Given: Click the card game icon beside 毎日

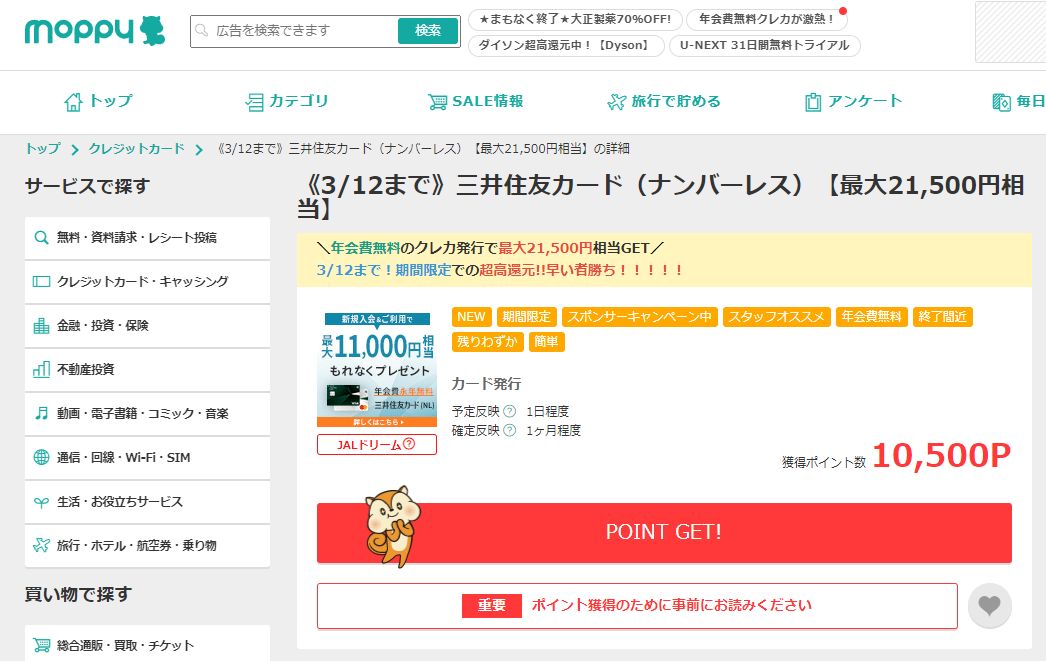Looking at the screenshot, I should [1001, 102].
